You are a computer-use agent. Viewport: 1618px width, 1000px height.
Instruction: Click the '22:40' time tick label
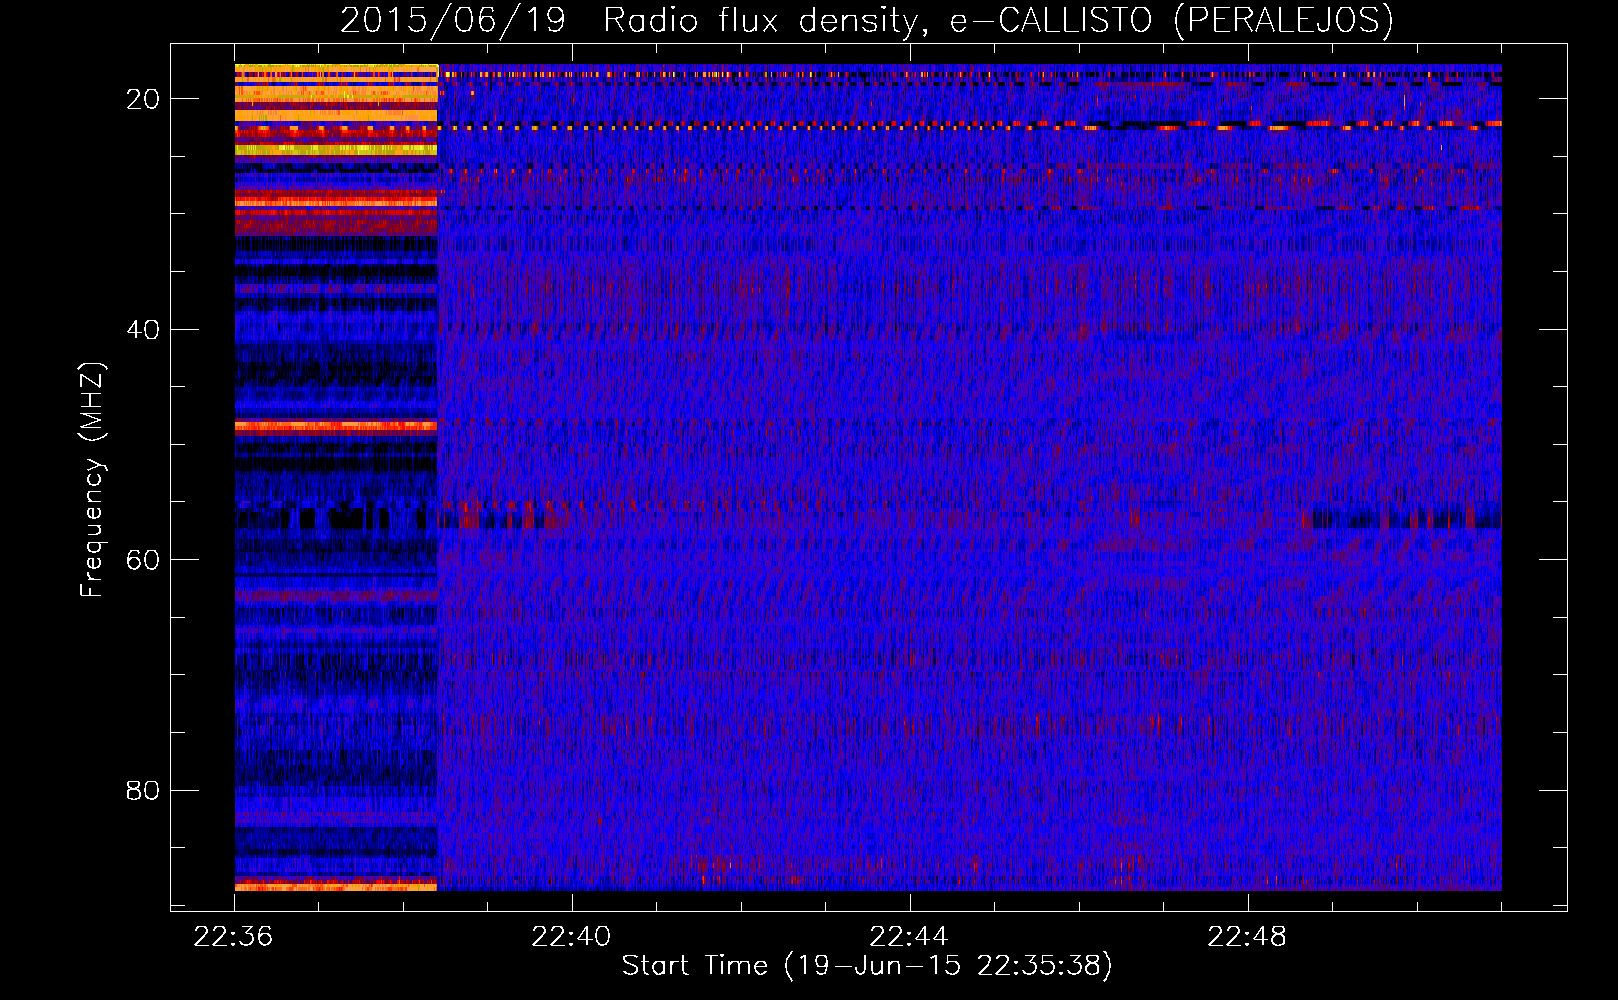[571, 937]
